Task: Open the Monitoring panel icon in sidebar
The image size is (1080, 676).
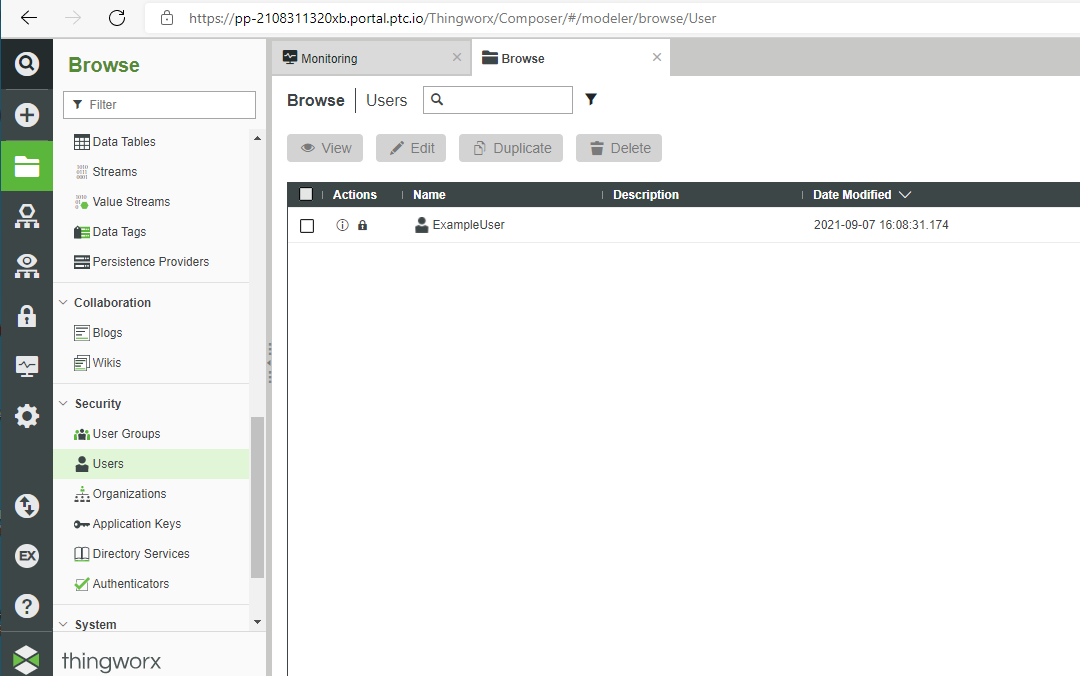Action: (26, 365)
